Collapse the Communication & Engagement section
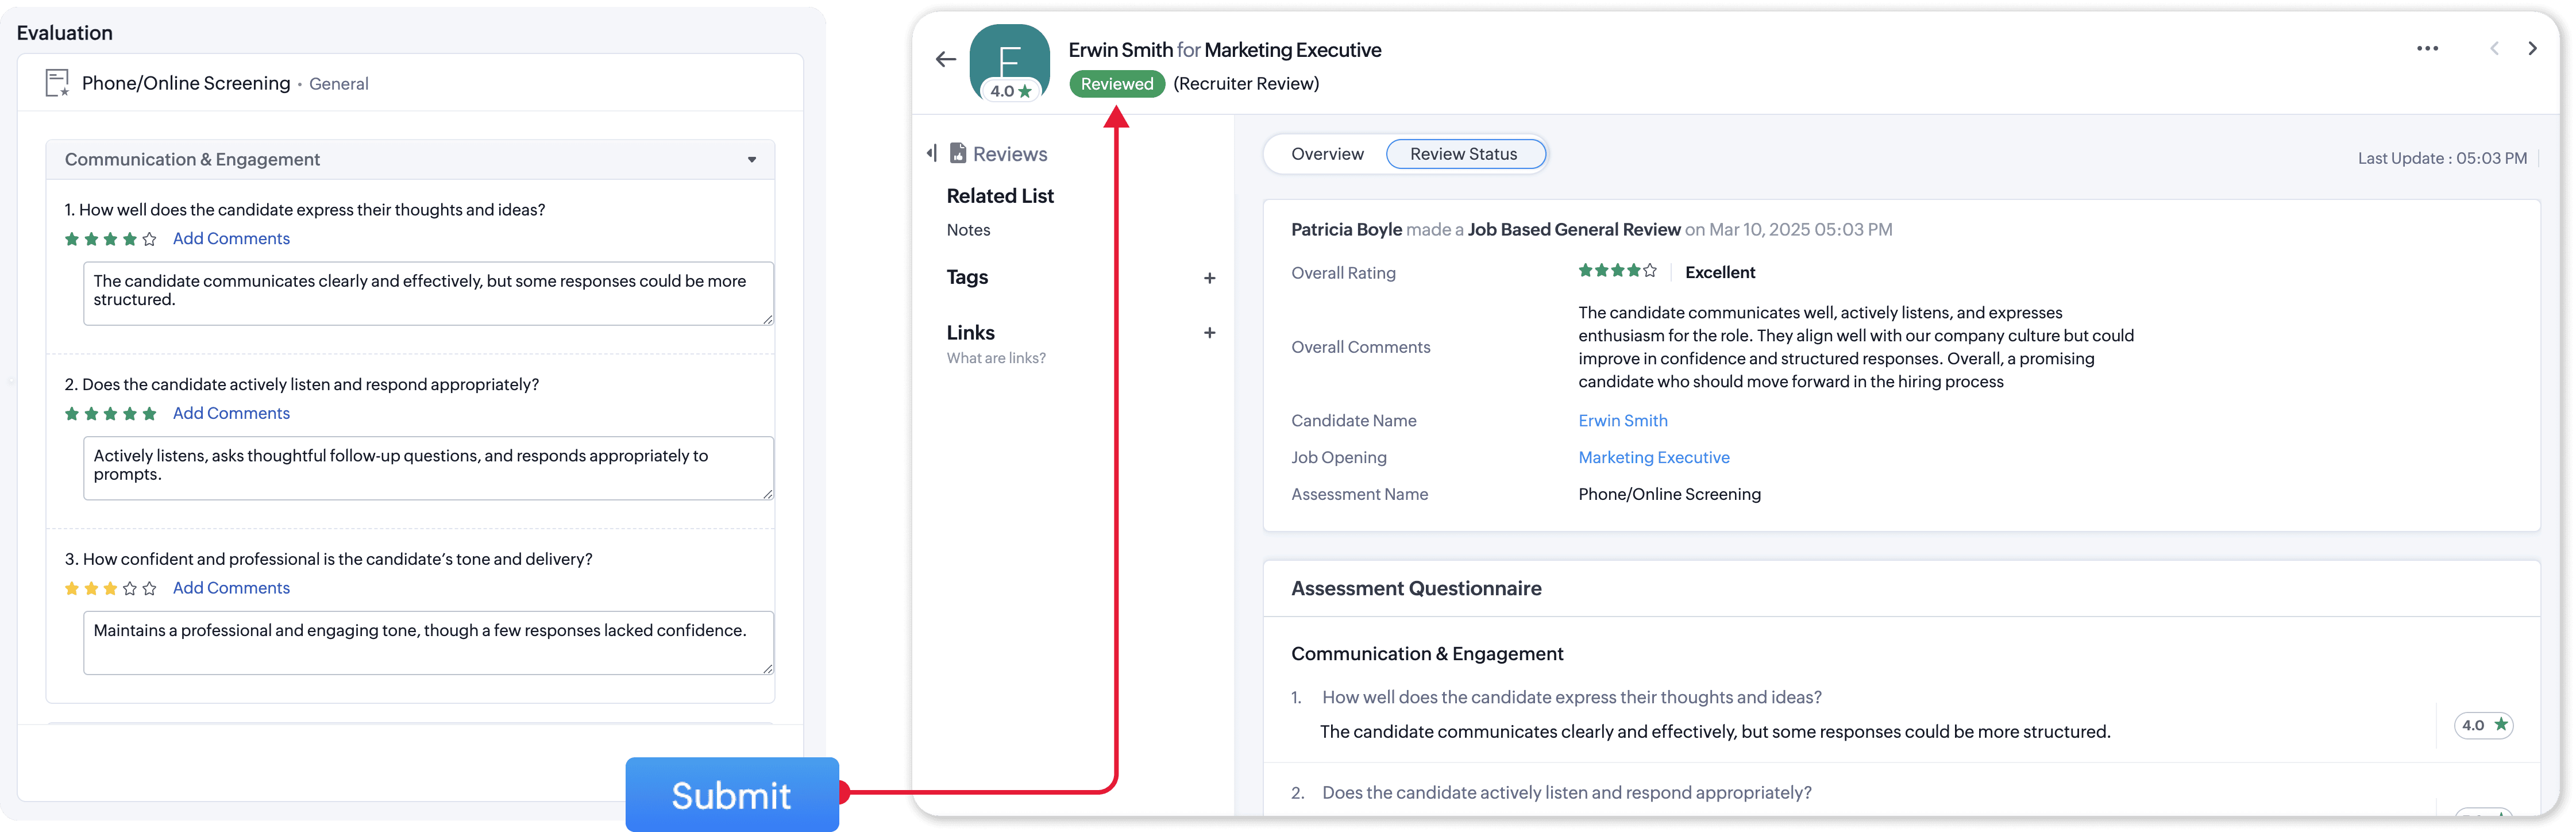This screenshot has height=832, width=2576. 752,160
